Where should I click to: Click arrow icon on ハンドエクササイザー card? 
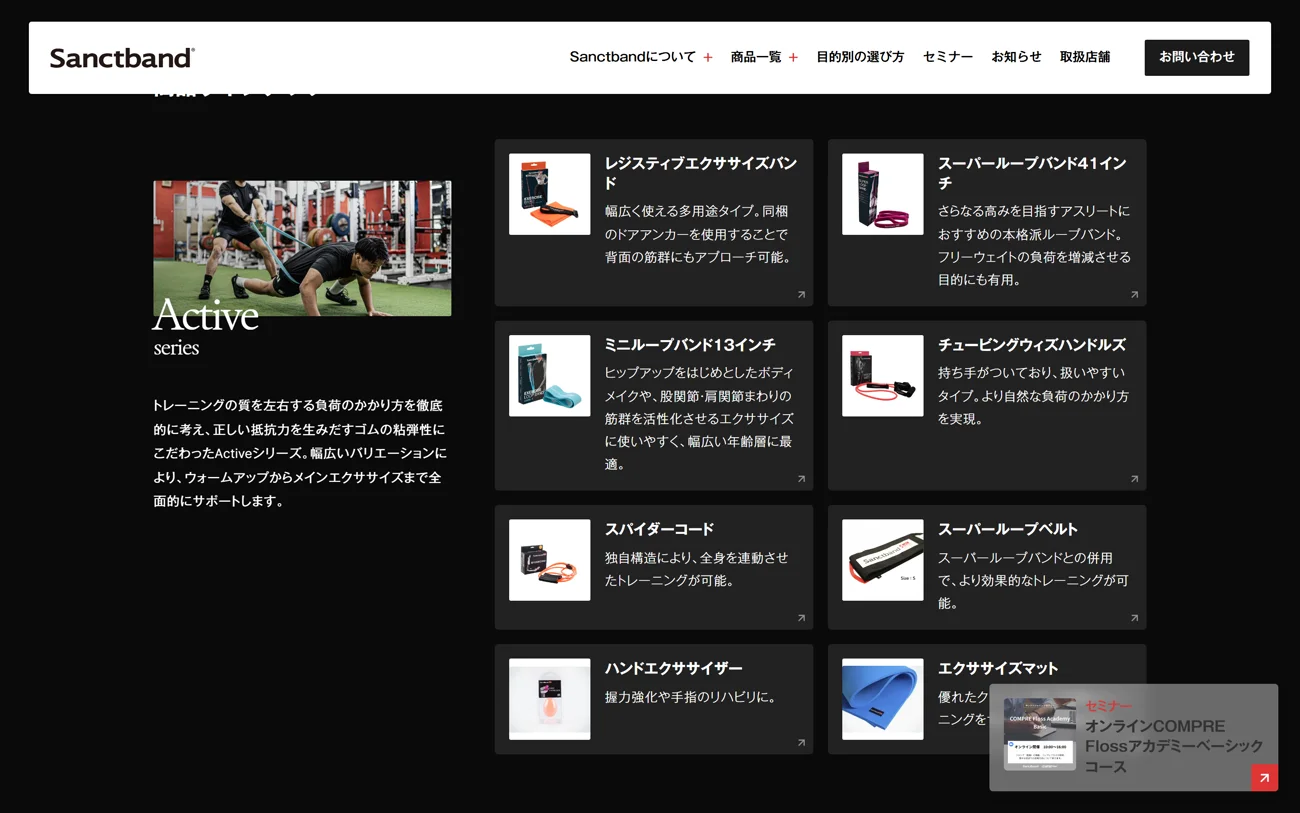click(x=801, y=743)
